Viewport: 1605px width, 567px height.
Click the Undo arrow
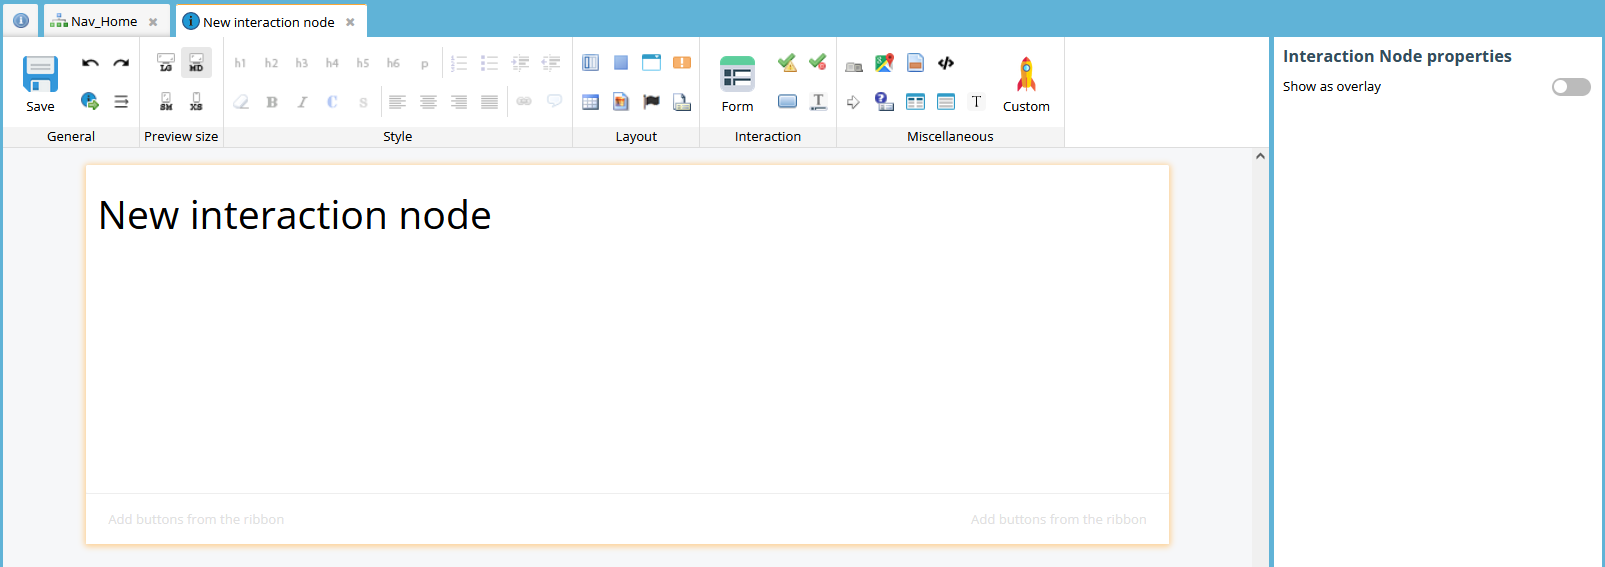tap(90, 63)
